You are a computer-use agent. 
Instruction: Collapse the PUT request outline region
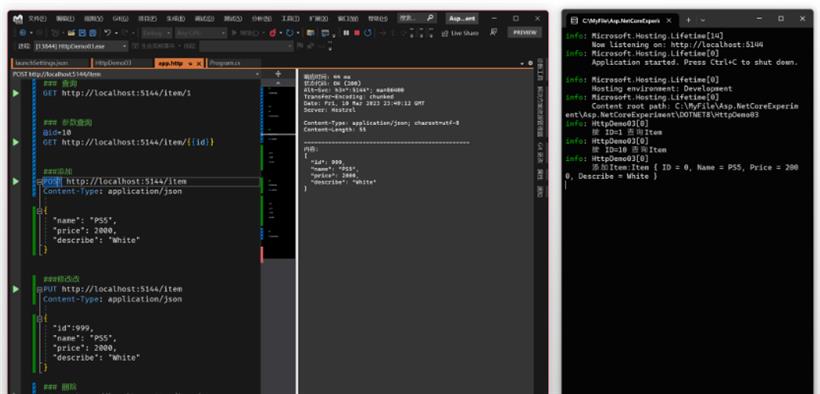39,289
